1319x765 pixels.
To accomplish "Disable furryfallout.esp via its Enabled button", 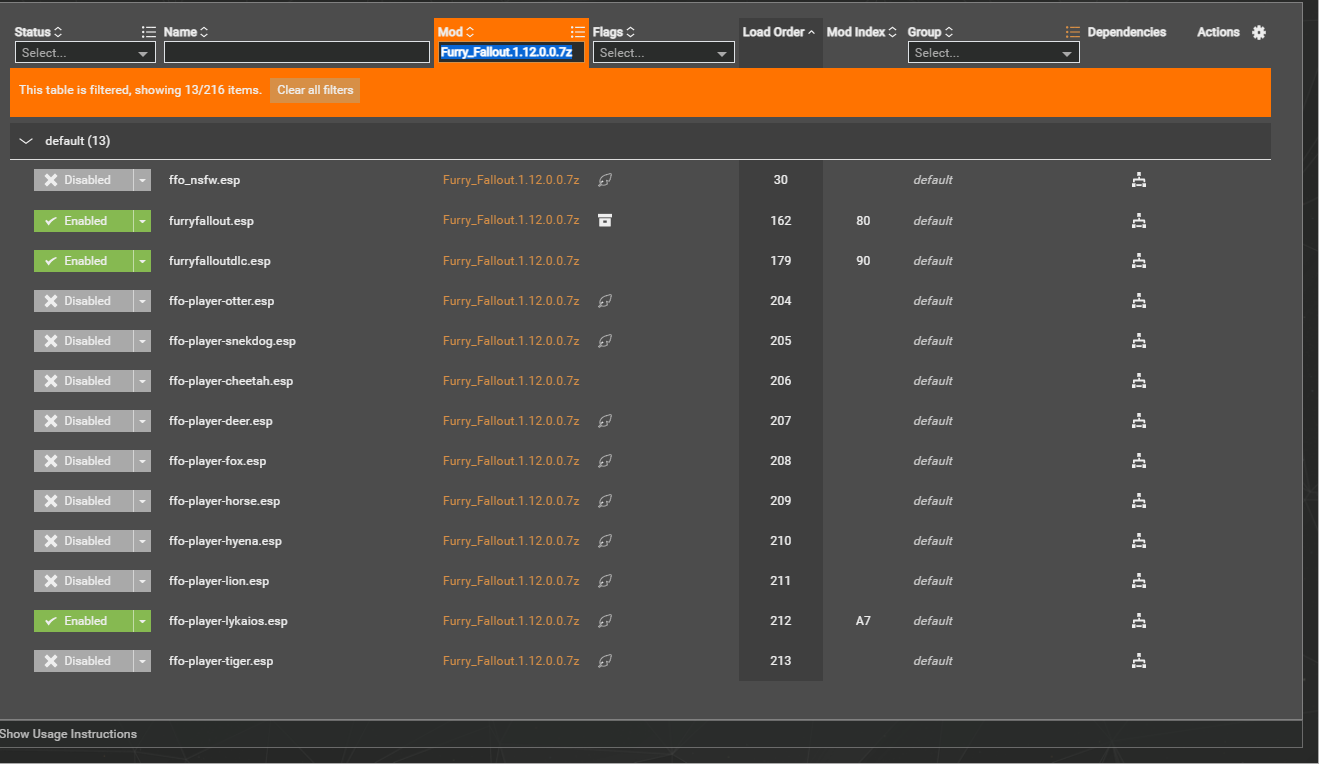I will click(x=83, y=220).
